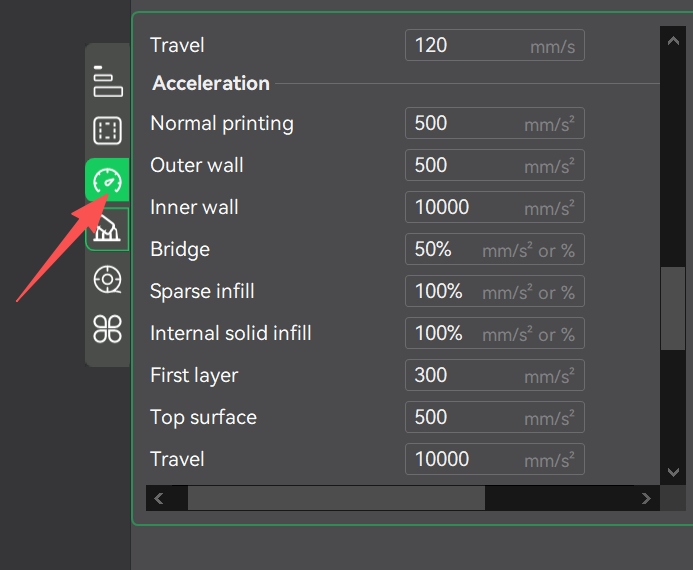This screenshot has height=570, width=693.
Task: Focus the Normal printing acceleration field
Action: point(464,124)
